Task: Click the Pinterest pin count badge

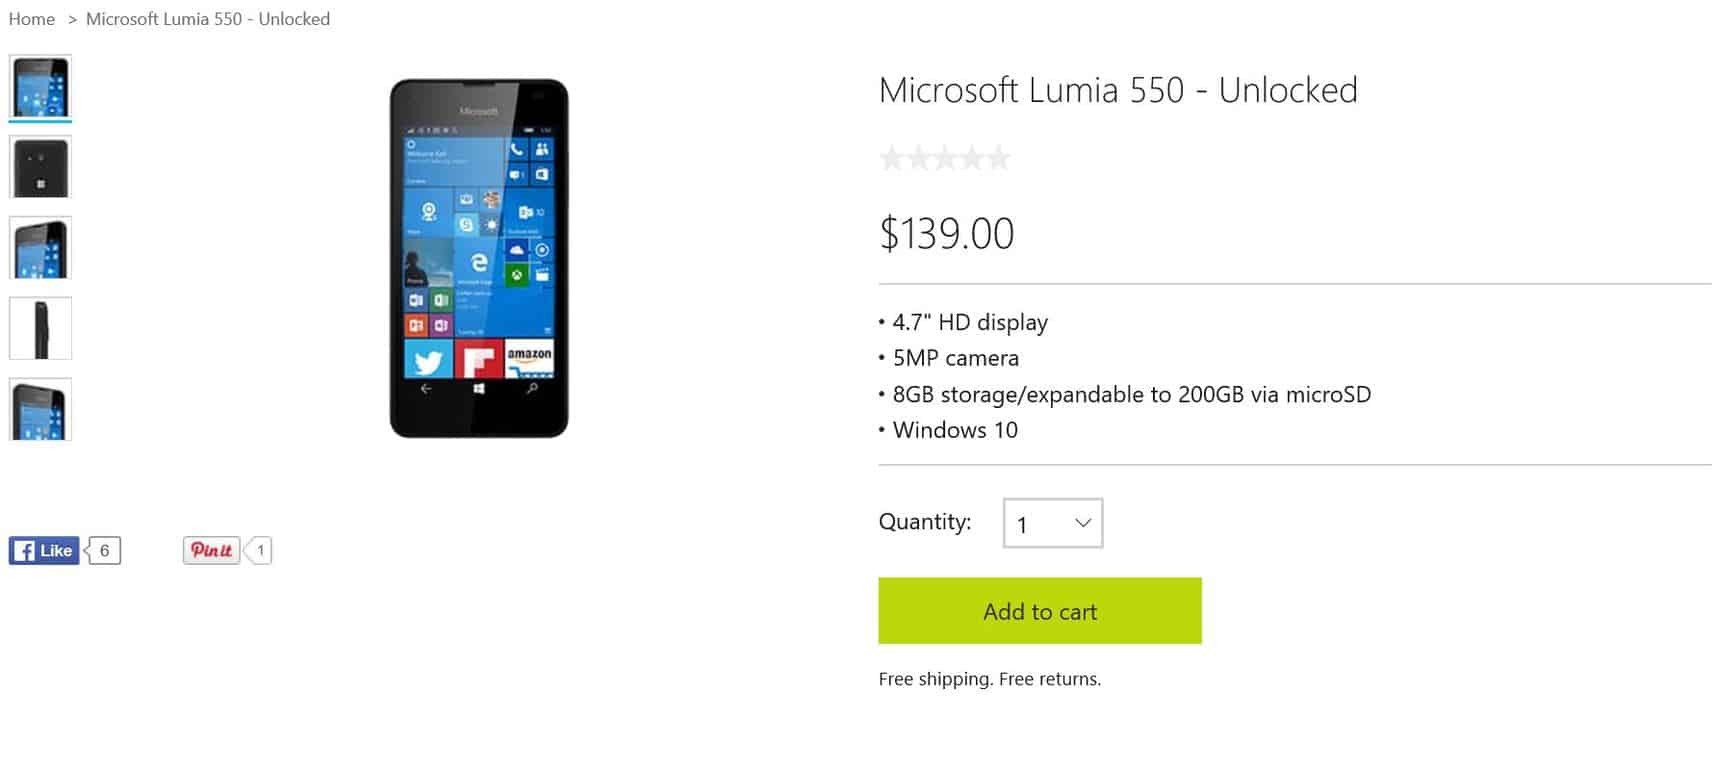Action: (259, 550)
